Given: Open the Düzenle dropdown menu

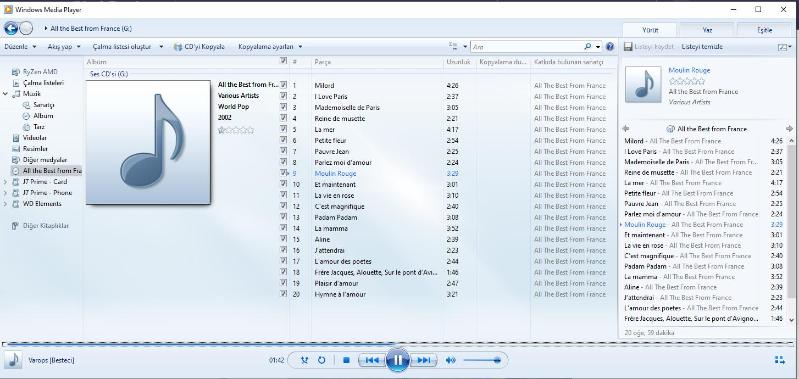Looking at the screenshot, I should (x=20, y=46).
